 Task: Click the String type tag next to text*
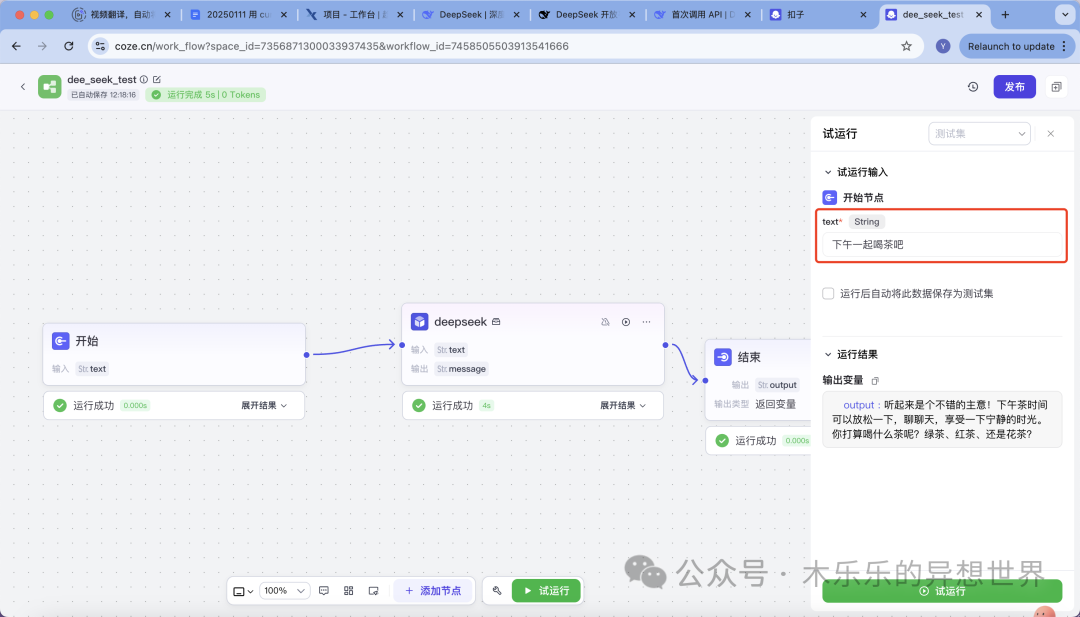(x=866, y=222)
